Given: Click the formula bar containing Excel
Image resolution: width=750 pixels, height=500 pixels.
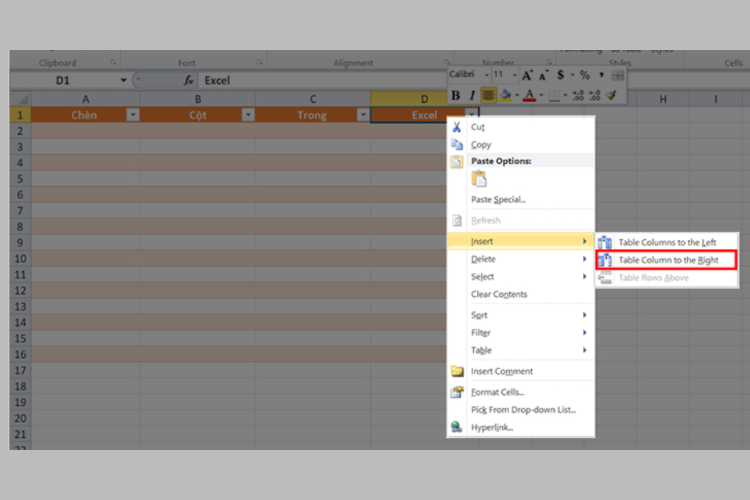Looking at the screenshot, I should pyautogui.click(x=323, y=80).
